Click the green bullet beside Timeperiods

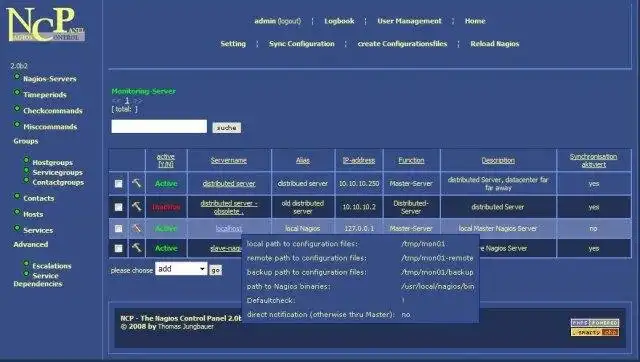(x=17, y=93)
